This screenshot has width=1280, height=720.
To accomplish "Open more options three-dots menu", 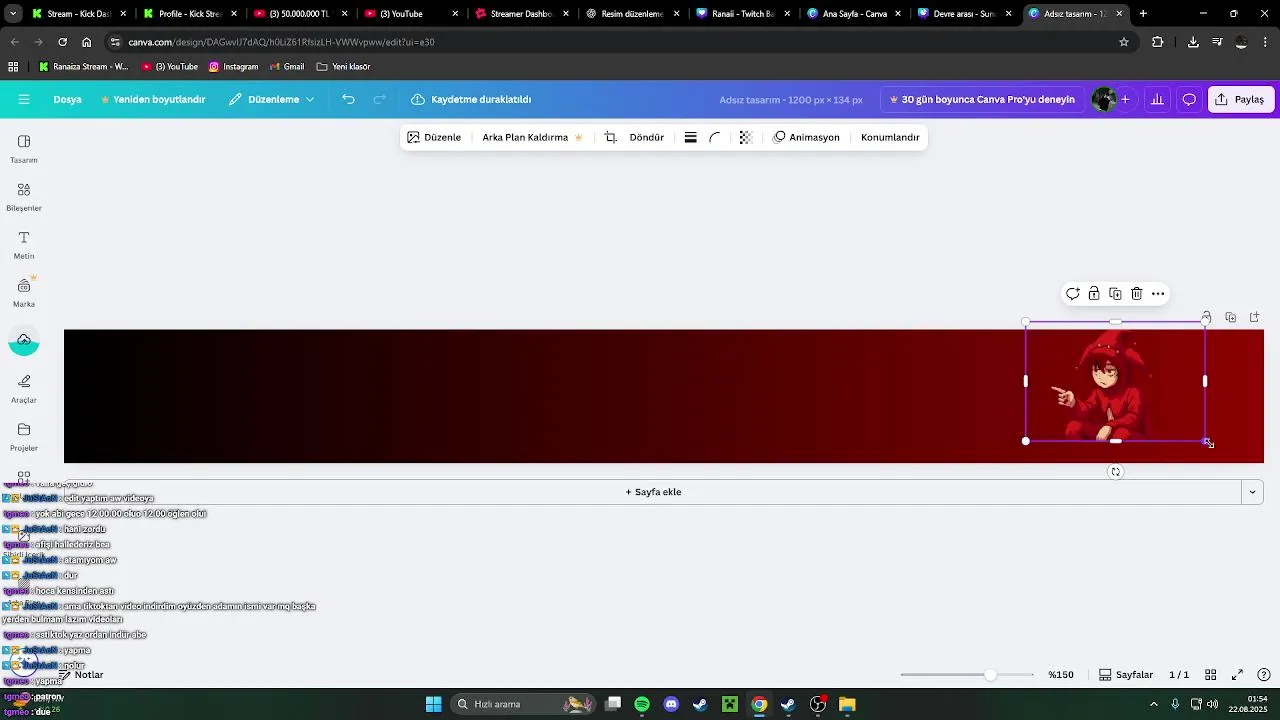I will coord(1158,294).
